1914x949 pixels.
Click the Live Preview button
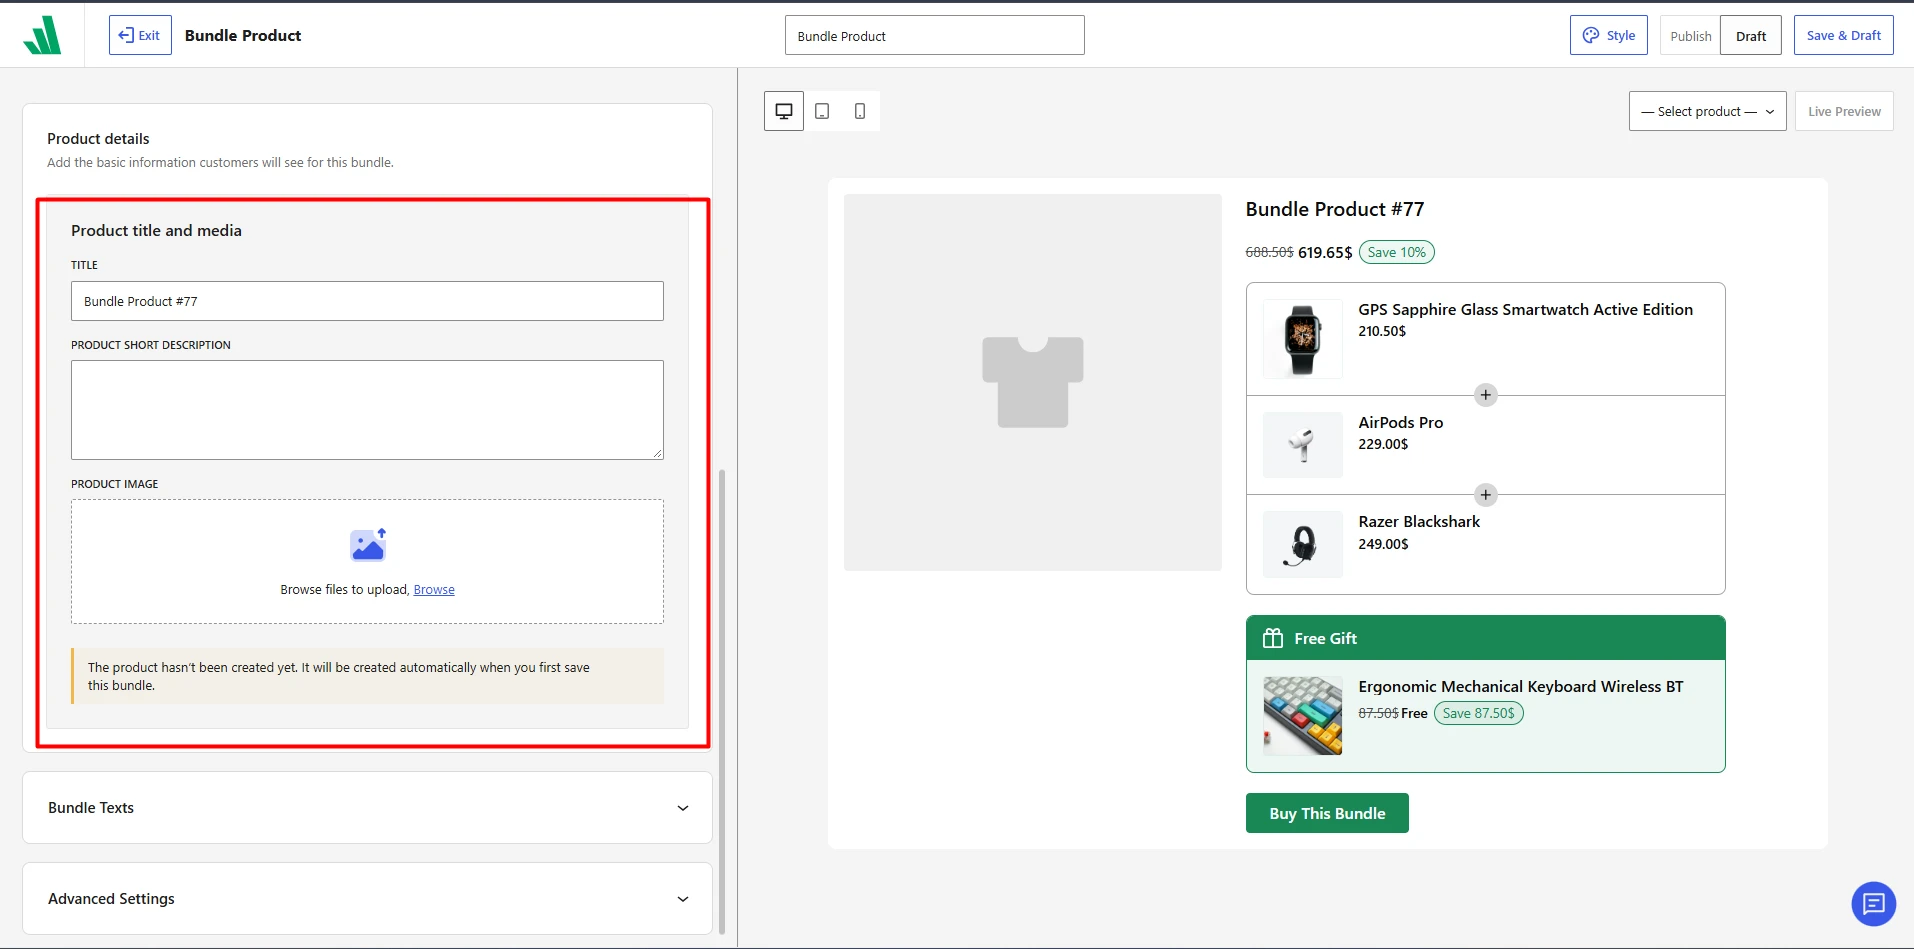[1844, 111]
